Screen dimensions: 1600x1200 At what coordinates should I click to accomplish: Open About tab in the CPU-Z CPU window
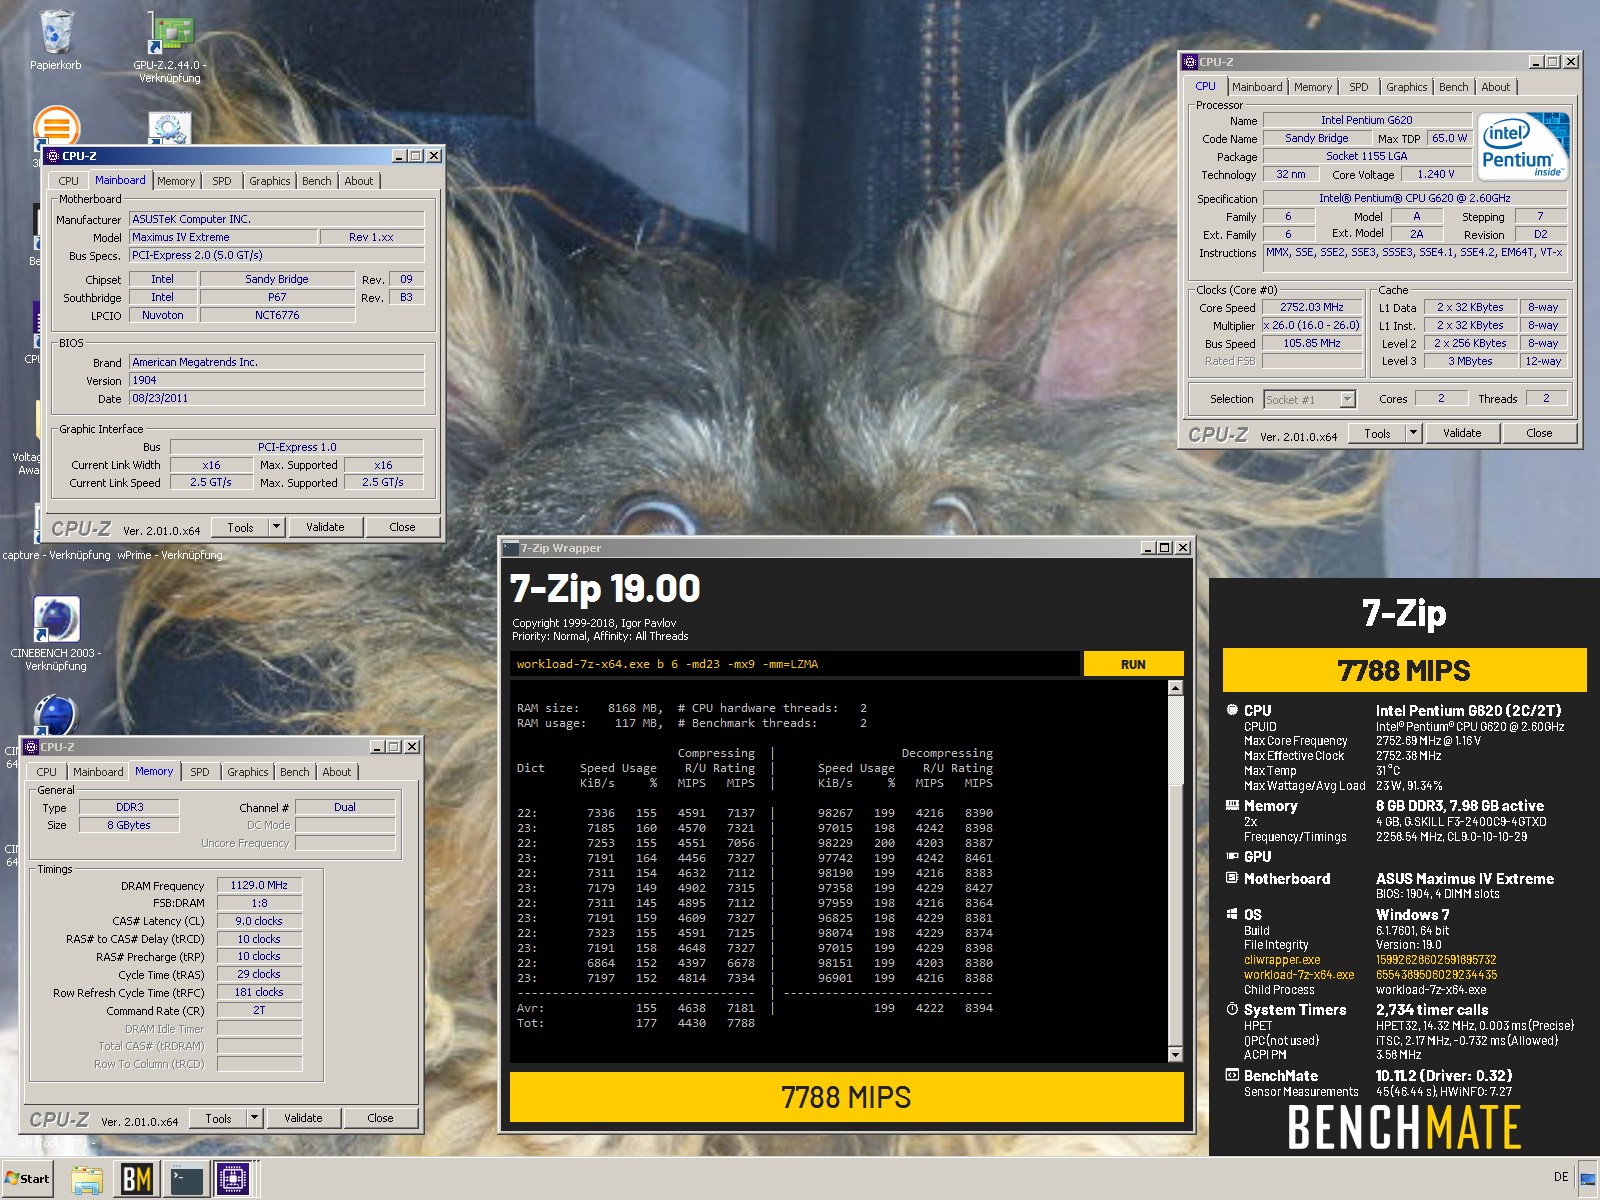point(1495,87)
